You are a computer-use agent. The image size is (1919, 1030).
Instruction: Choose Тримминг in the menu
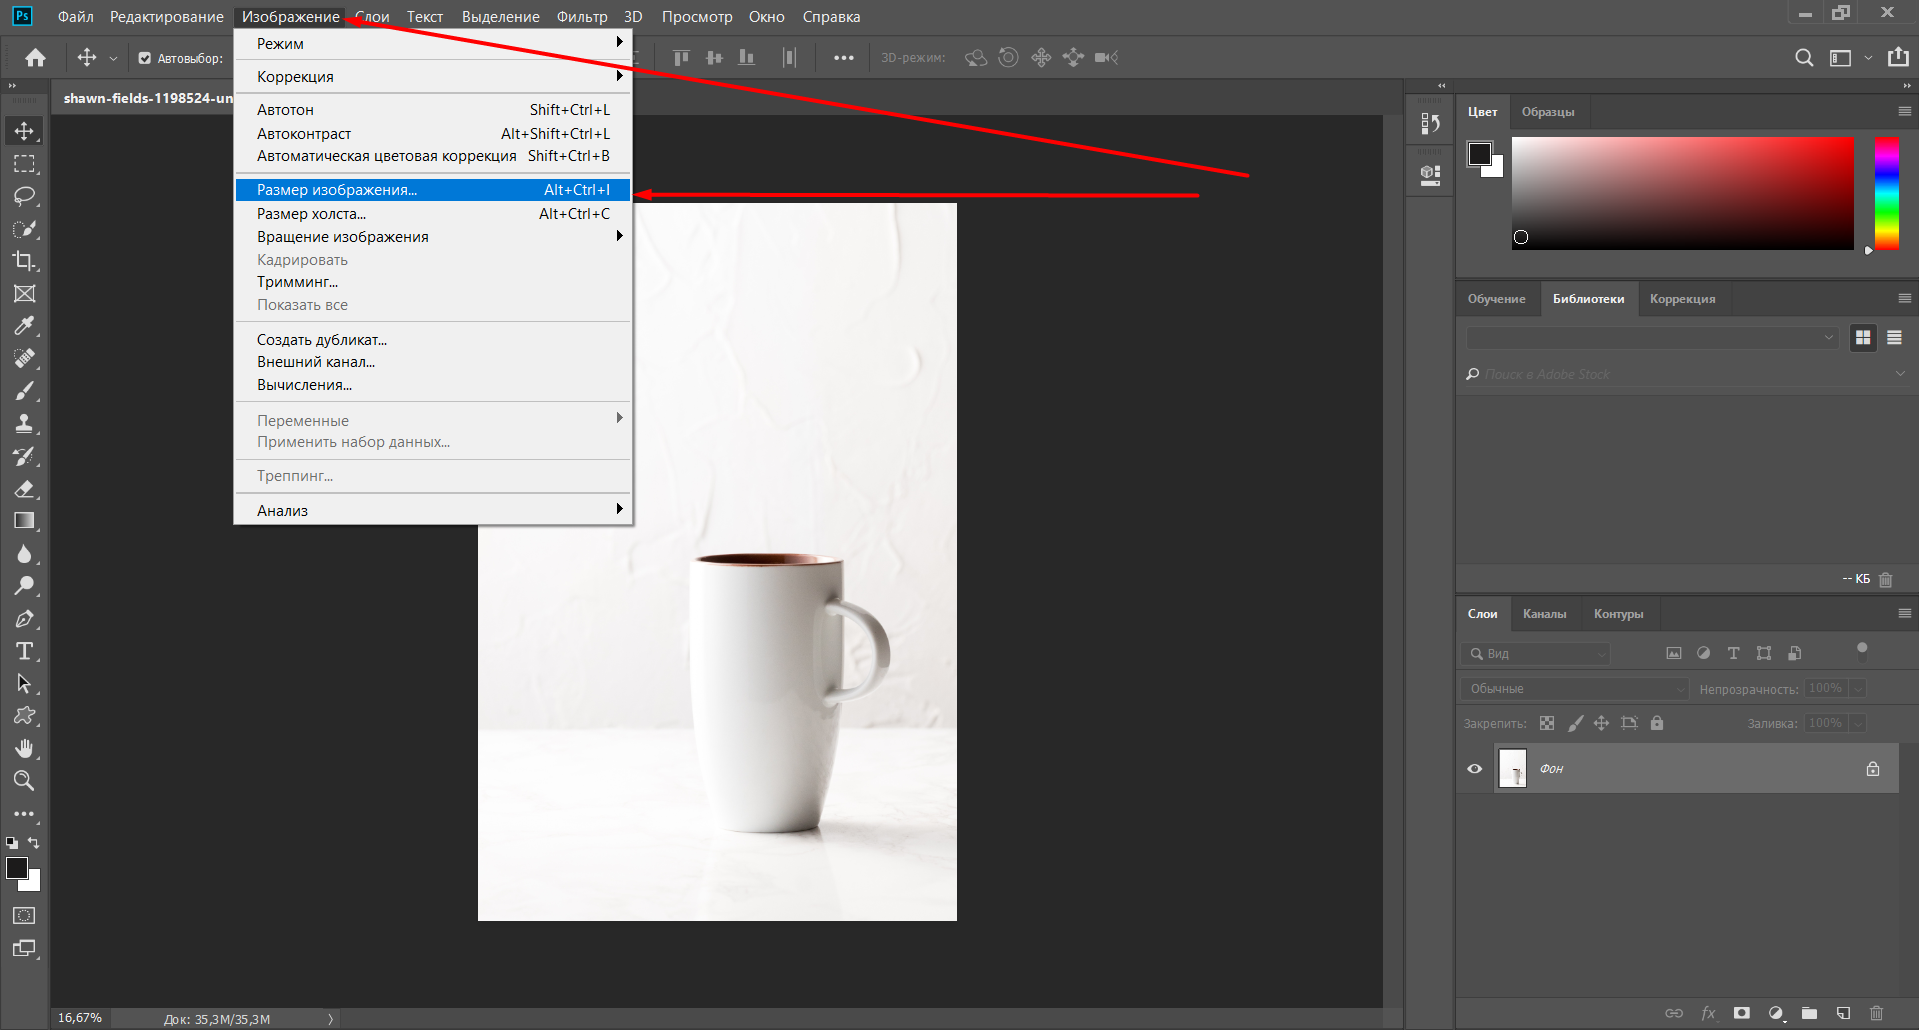(433, 282)
